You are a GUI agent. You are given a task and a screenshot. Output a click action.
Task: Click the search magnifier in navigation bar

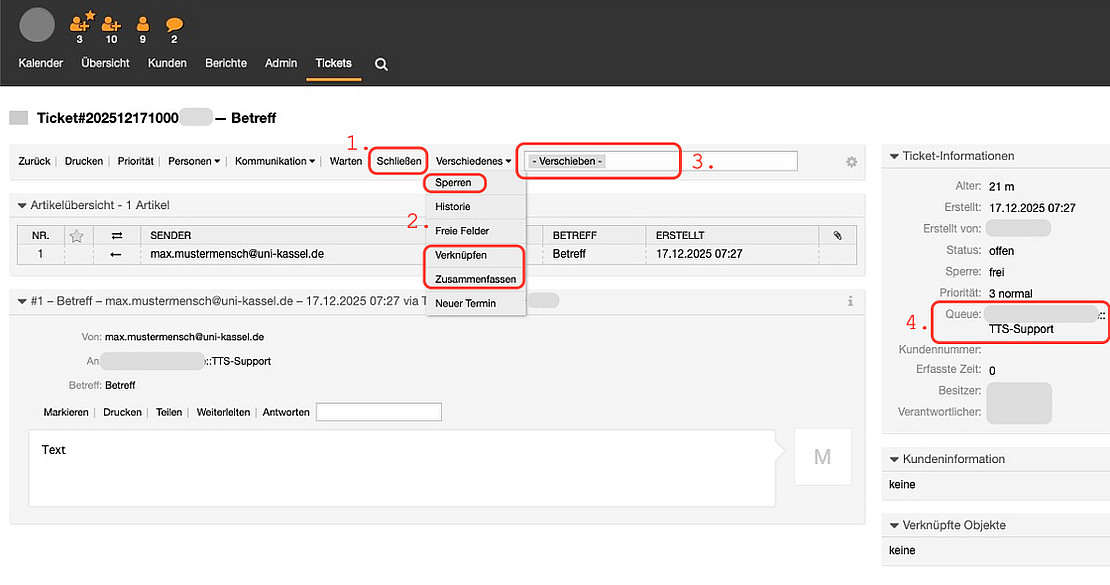coord(381,64)
